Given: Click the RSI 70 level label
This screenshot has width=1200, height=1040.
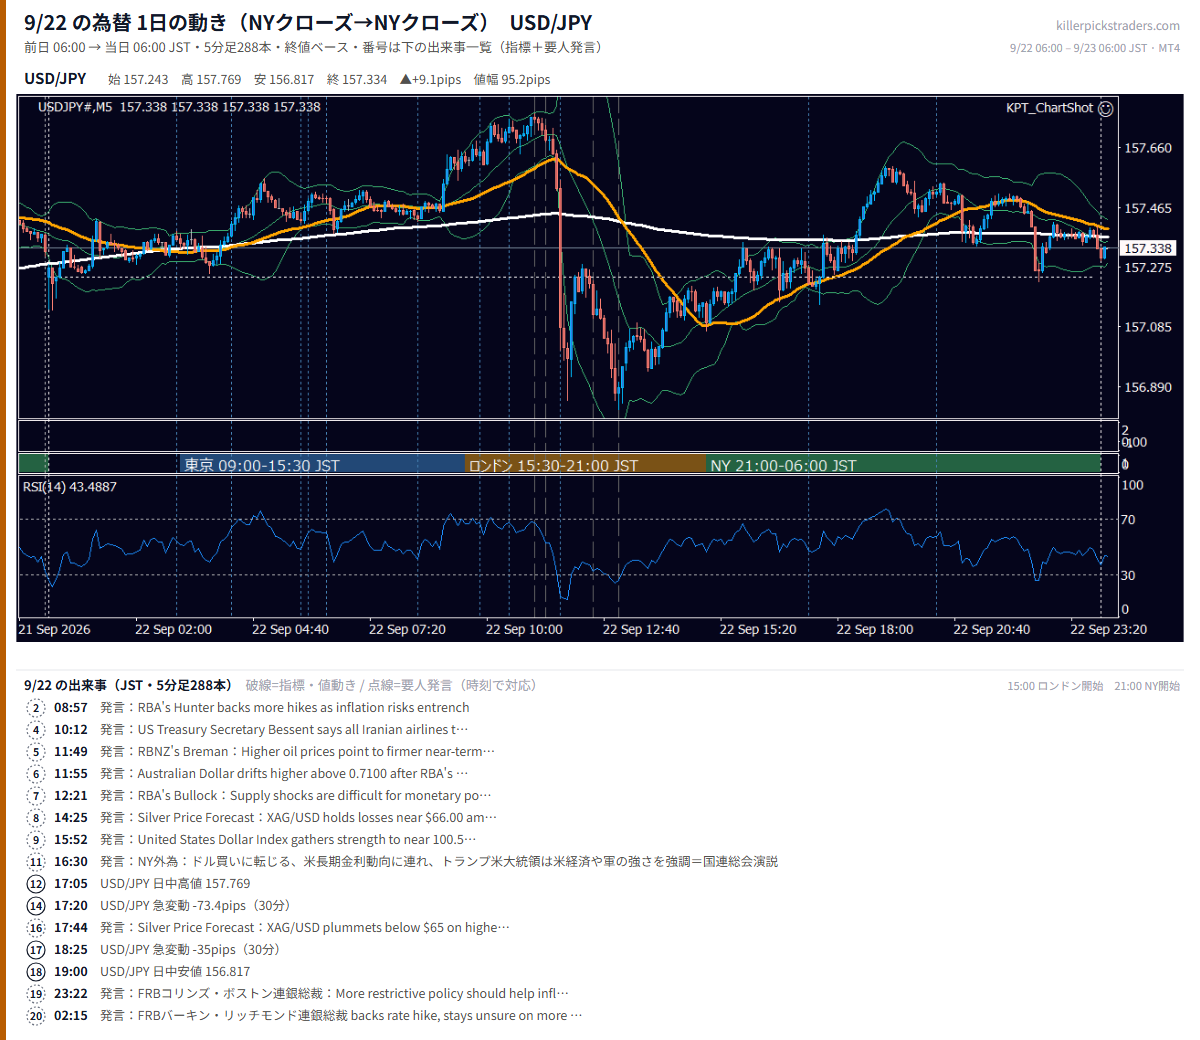Looking at the screenshot, I should pos(1128,519).
